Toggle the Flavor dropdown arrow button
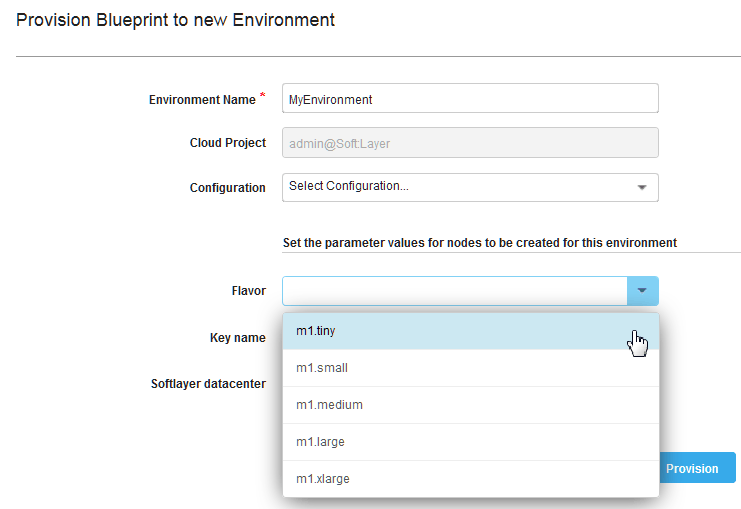 tap(643, 291)
